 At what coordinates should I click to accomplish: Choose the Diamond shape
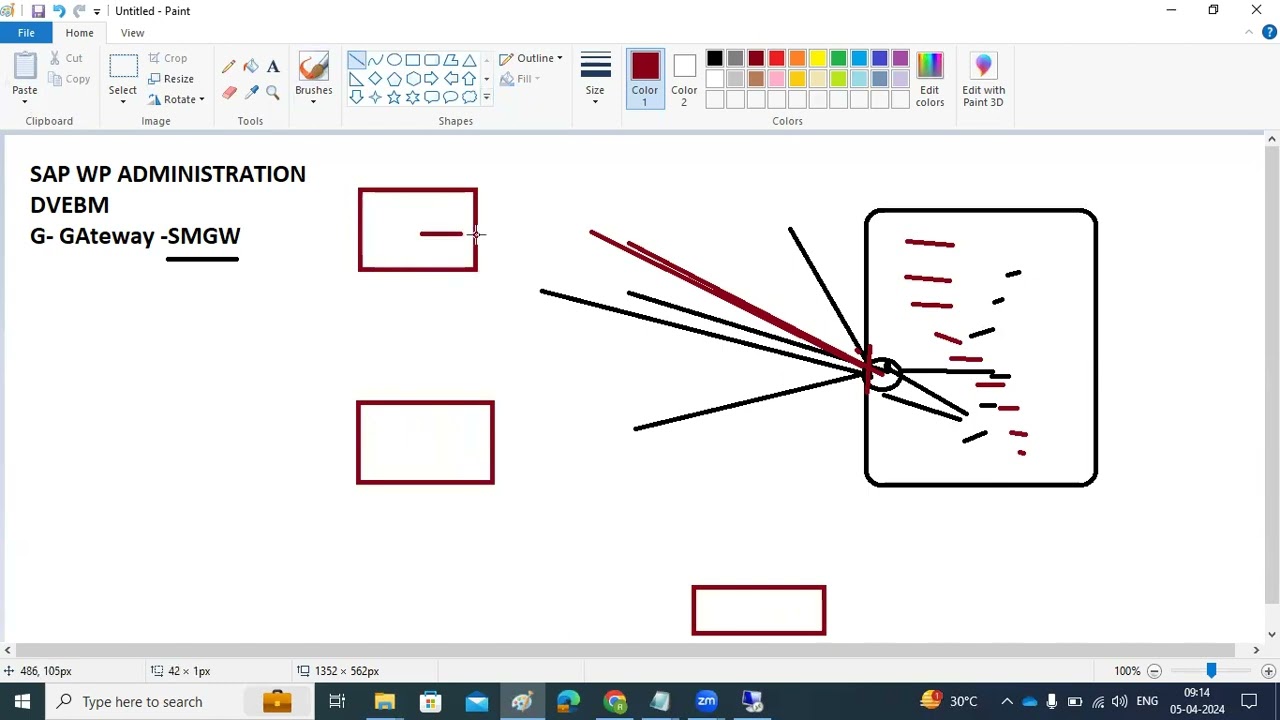click(x=375, y=79)
